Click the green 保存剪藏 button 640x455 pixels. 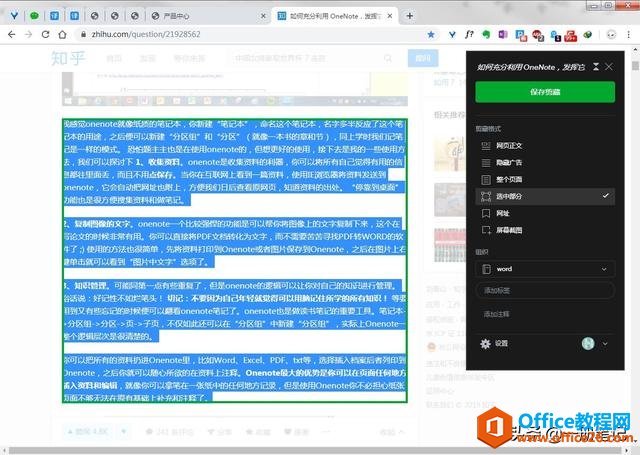pos(545,92)
